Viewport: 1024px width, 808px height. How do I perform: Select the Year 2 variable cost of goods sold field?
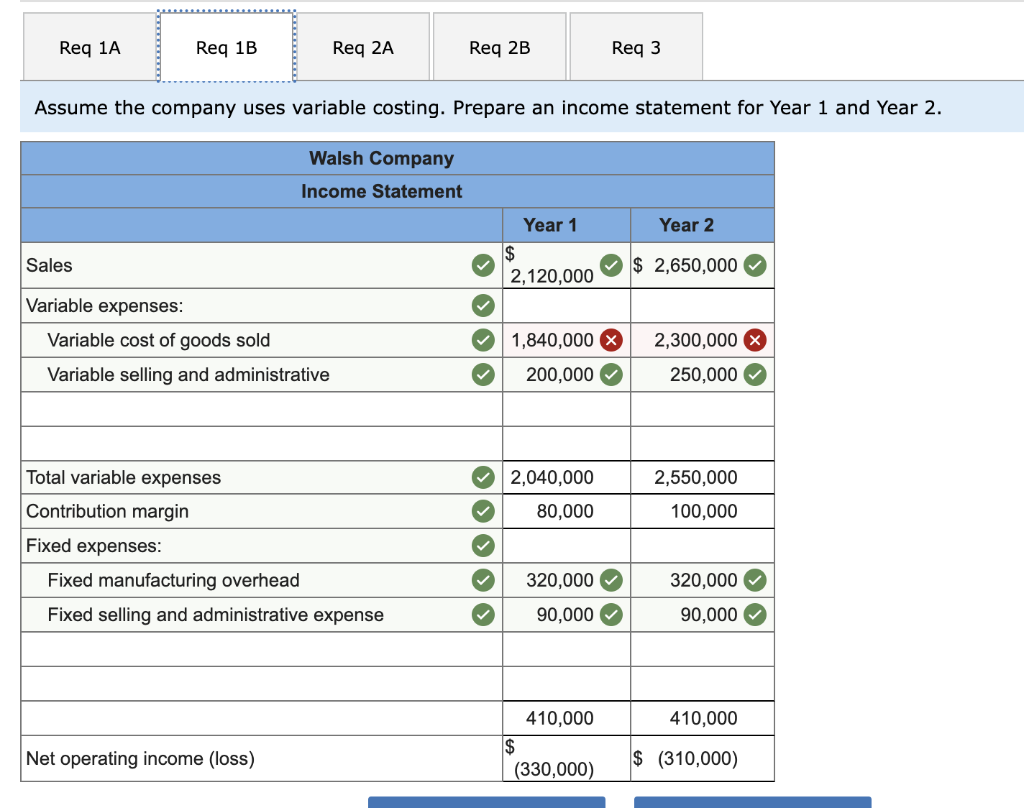point(702,340)
